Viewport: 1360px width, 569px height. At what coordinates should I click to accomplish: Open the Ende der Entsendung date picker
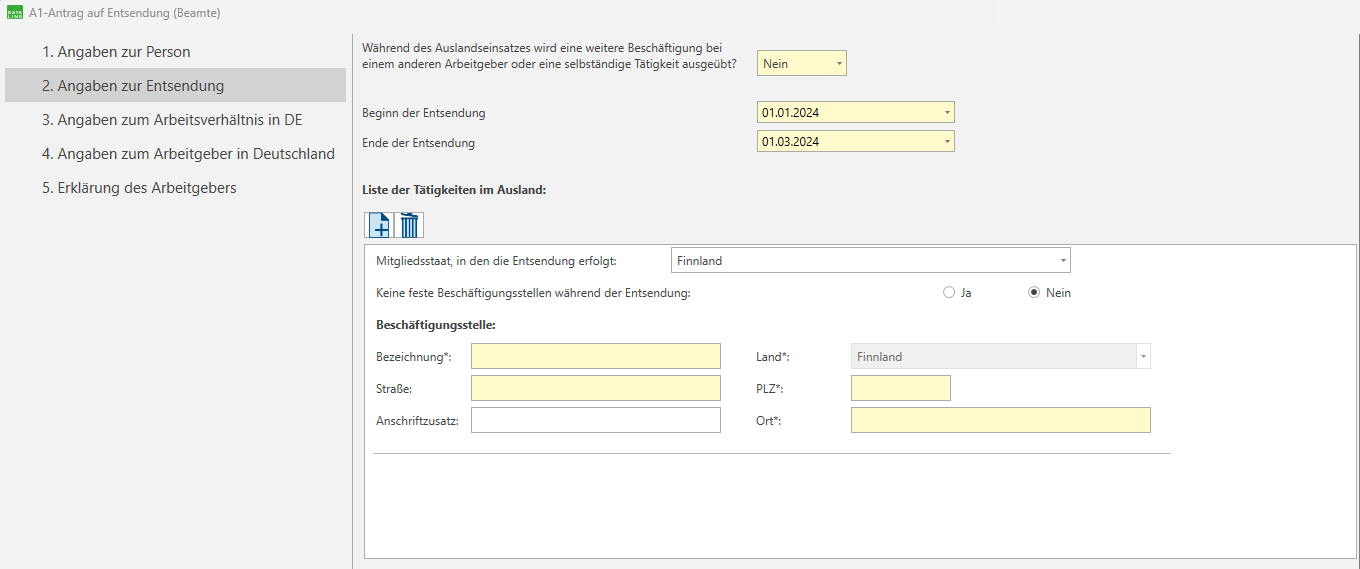pos(946,142)
